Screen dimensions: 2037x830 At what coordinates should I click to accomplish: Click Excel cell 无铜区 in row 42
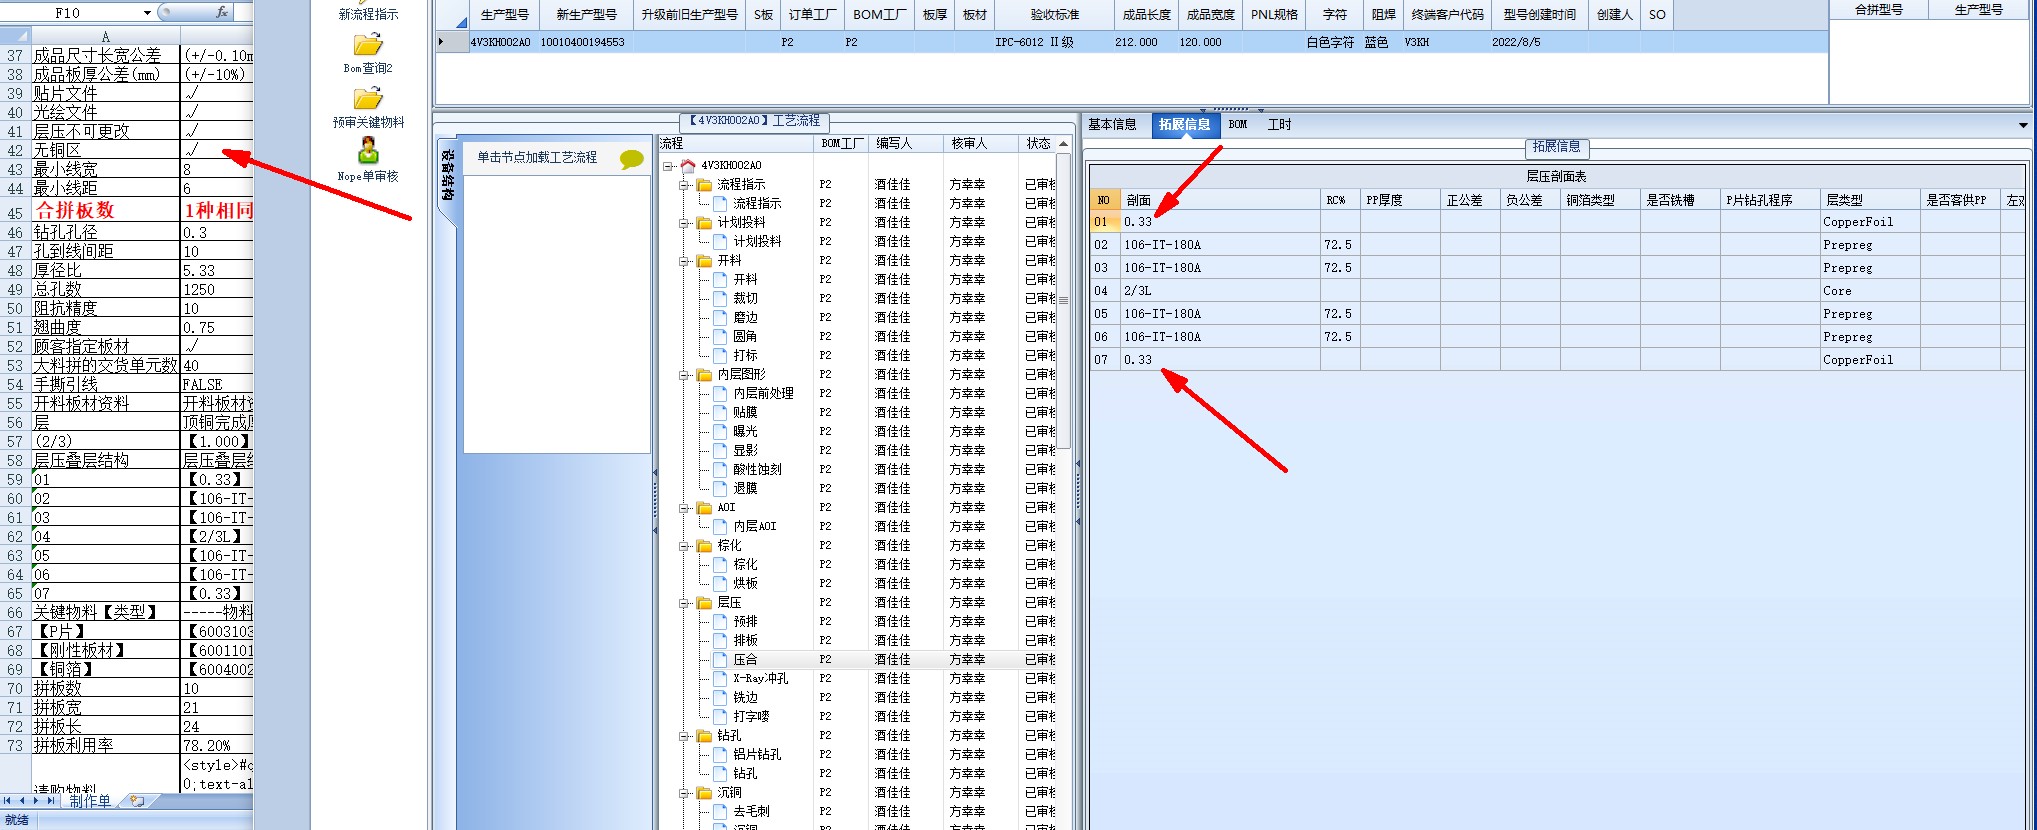coord(105,150)
